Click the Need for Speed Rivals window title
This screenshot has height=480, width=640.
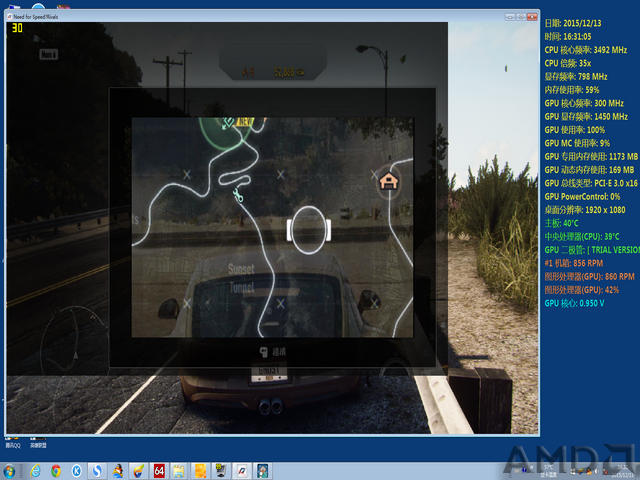(x=36, y=17)
